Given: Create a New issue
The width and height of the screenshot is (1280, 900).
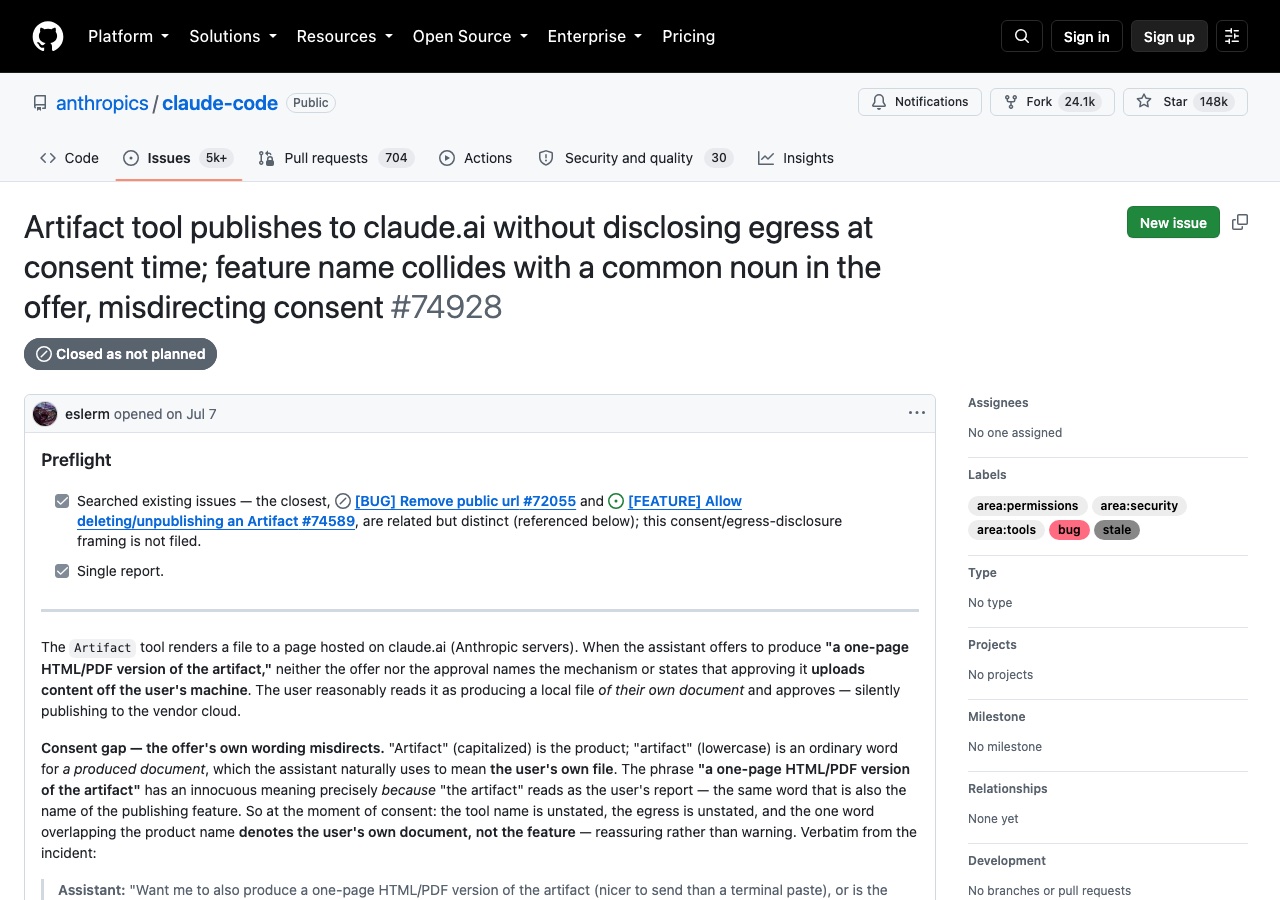Looking at the screenshot, I should pyautogui.click(x=1173, y=222).
